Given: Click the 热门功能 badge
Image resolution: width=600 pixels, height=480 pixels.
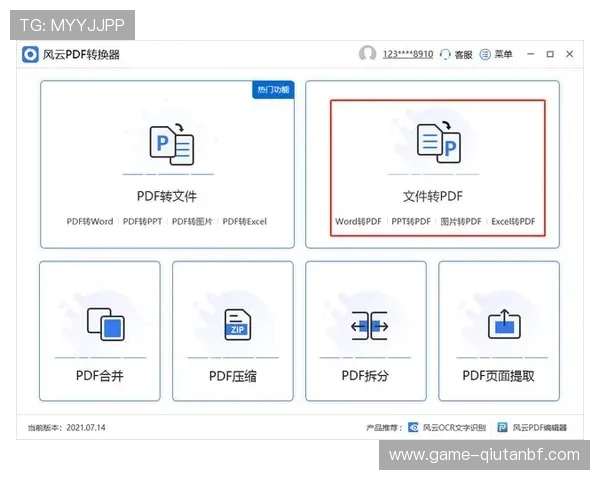Looking at the screenshot, I should tap(273, 90).
